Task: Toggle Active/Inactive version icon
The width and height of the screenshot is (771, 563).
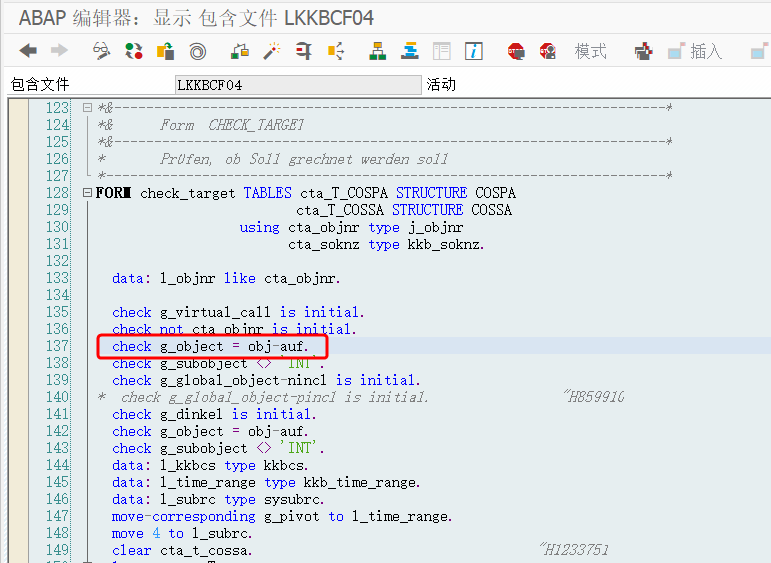Action: tap(133, 51)
